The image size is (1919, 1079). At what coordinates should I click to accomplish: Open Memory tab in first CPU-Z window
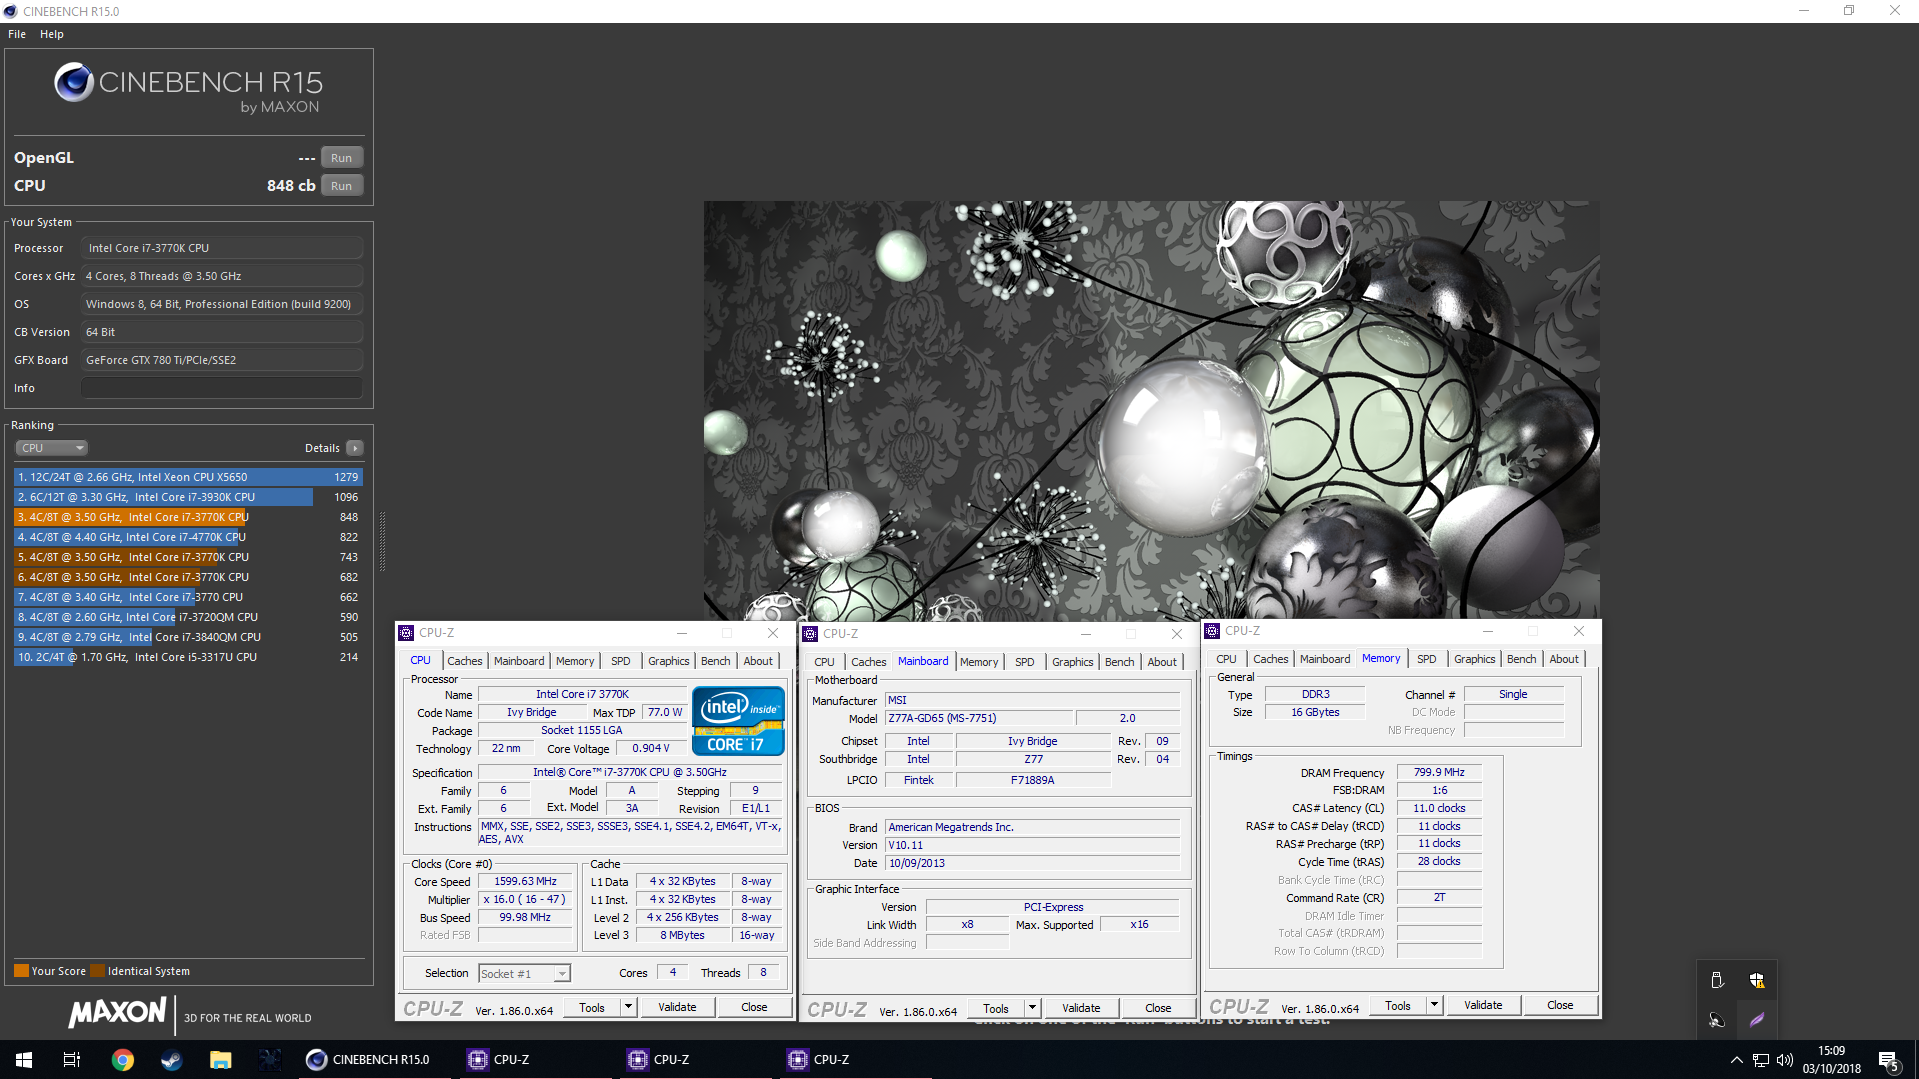coord(575,661)
